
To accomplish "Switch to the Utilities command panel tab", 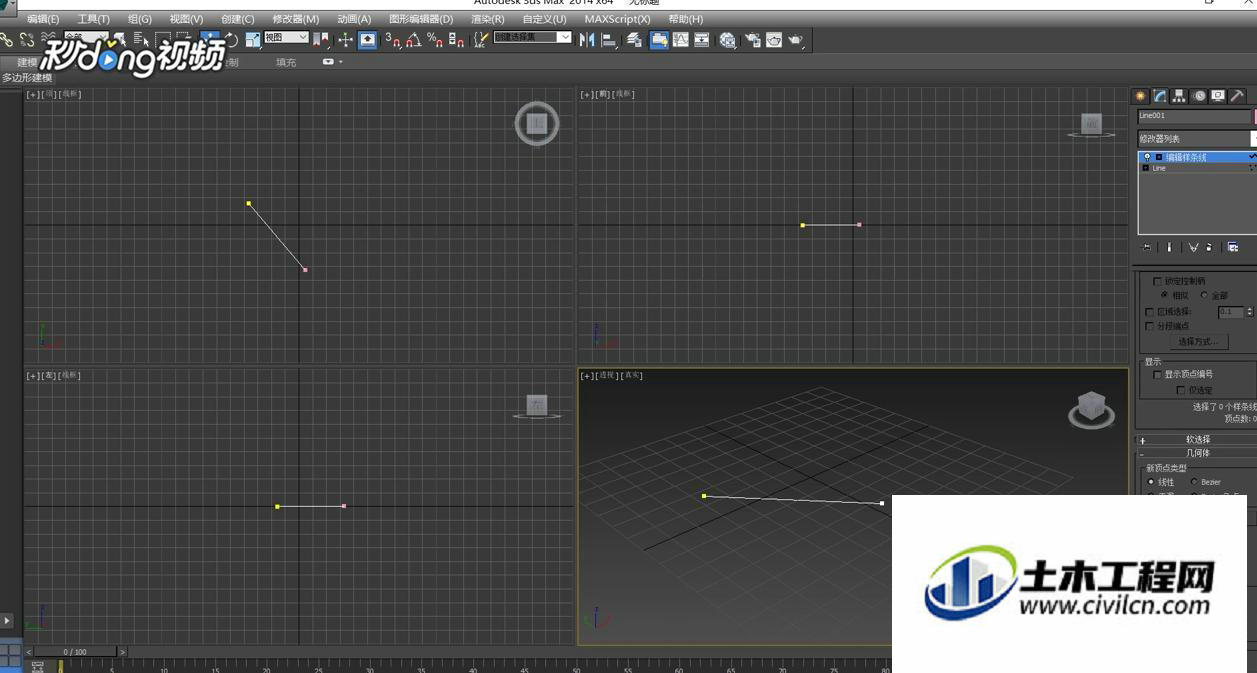I will [1237, 96].
